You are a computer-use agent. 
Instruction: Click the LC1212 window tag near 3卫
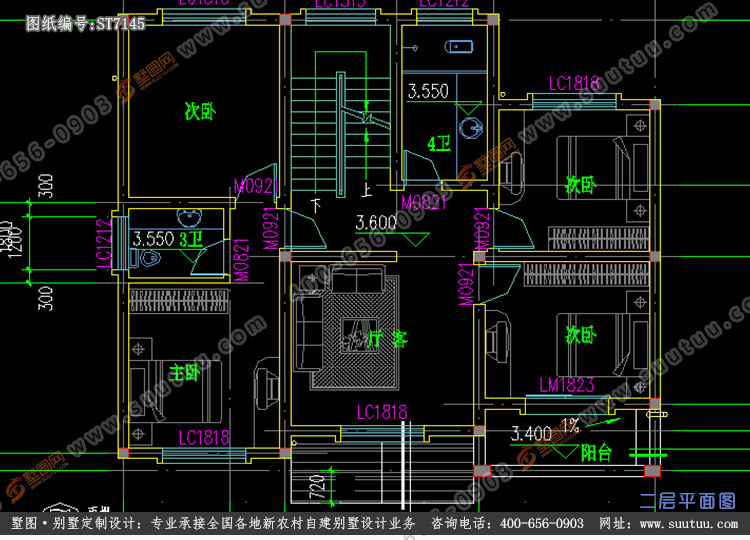click(x=104, y=243)
